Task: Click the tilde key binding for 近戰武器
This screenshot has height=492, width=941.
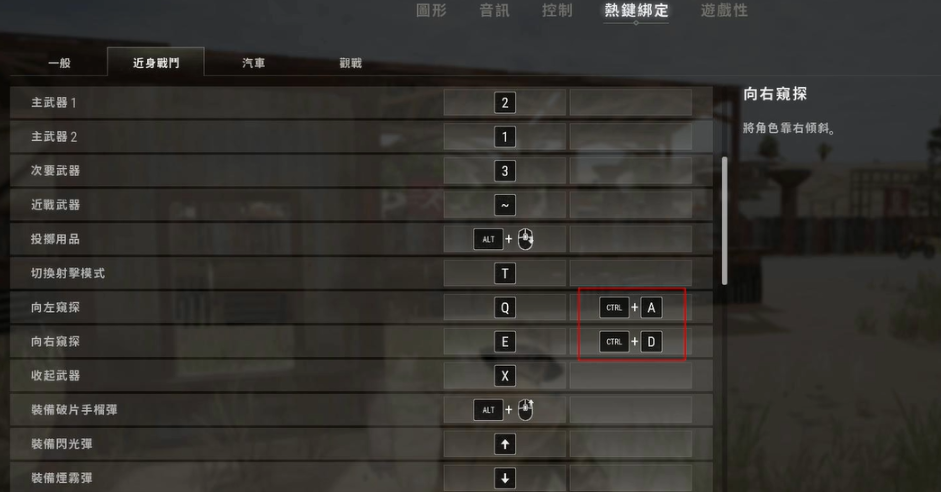Action: click(x=505, y=205)
